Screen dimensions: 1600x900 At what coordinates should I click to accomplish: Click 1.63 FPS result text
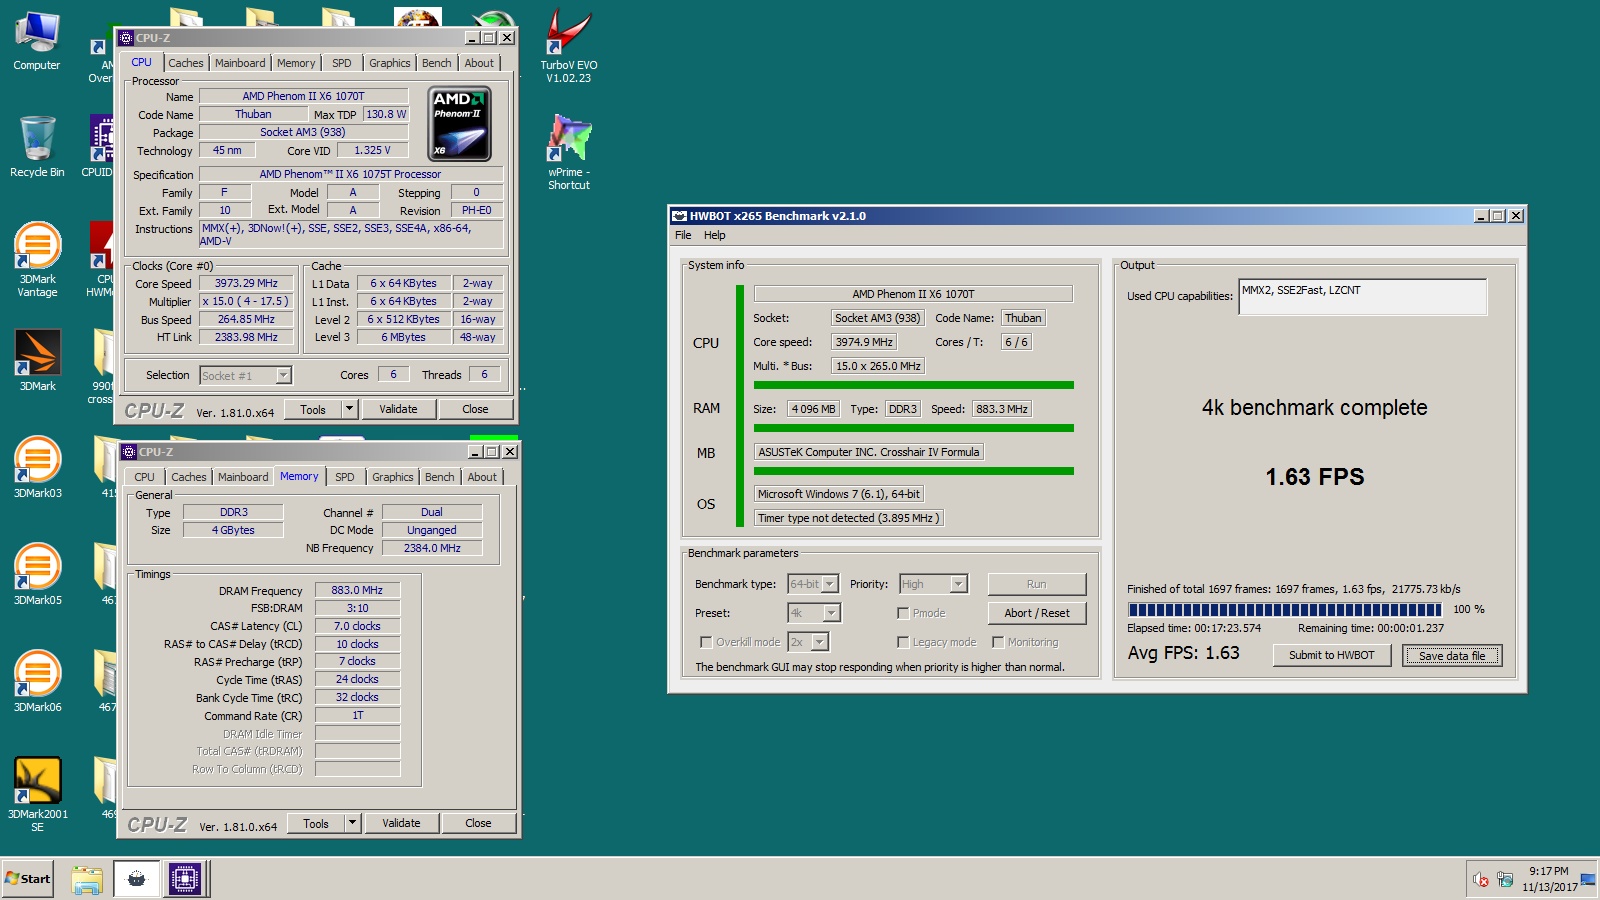click(x=1315, y=477)
